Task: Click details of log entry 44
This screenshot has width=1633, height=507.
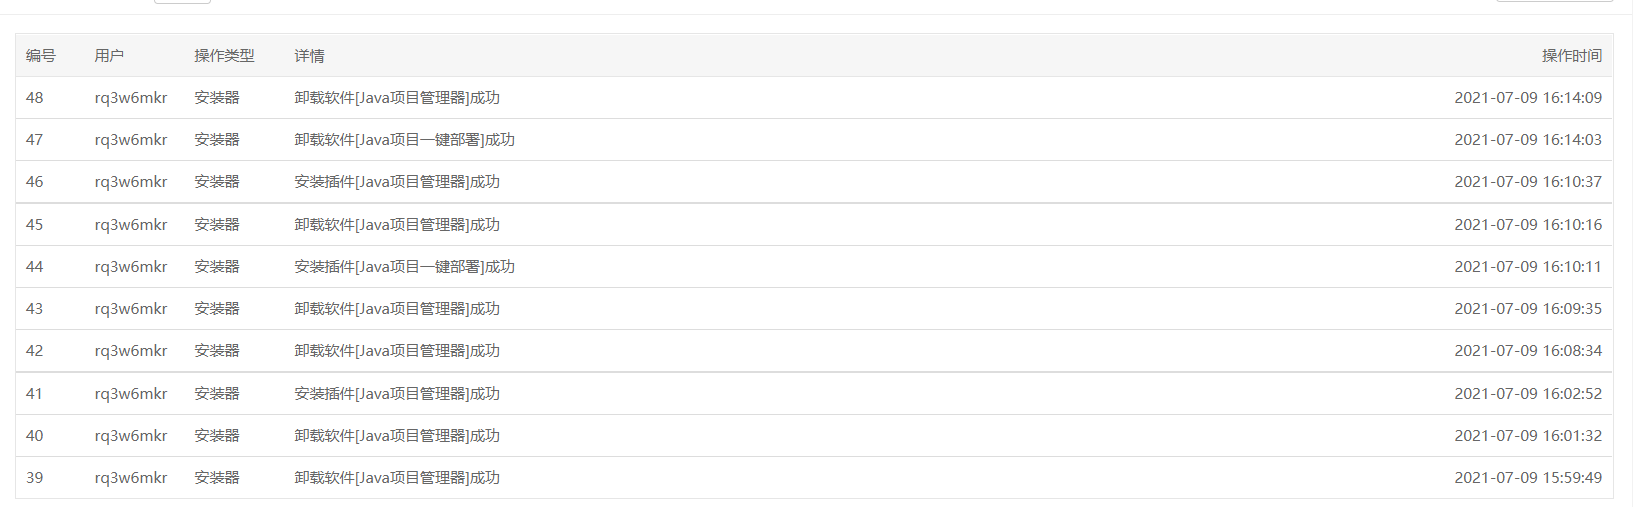Action: click(404, 267)
